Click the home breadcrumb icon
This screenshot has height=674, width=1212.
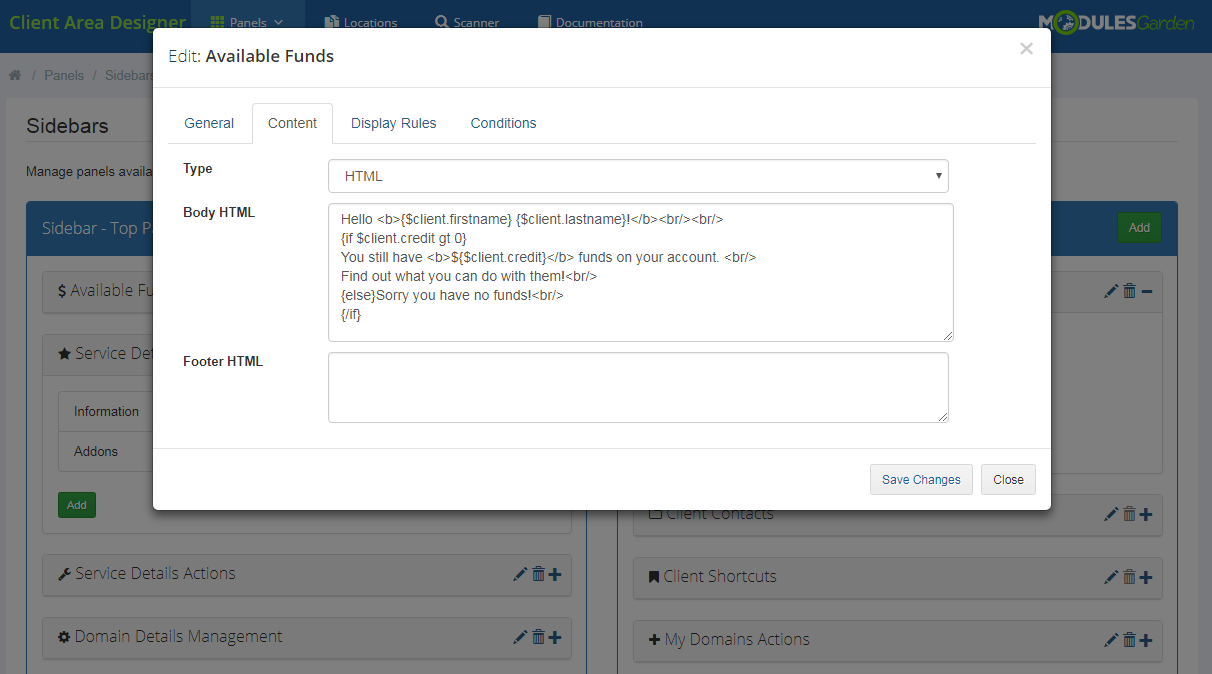pos(15,75)
